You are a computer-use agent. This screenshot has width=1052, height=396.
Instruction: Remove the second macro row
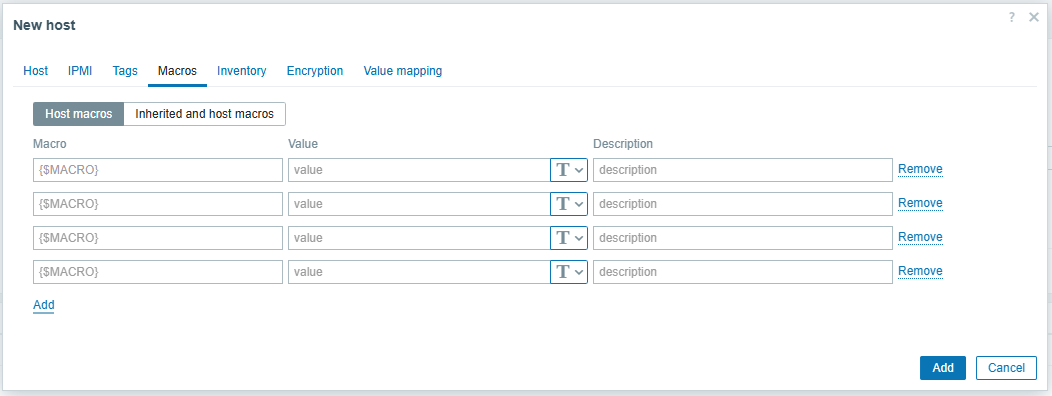920,203
